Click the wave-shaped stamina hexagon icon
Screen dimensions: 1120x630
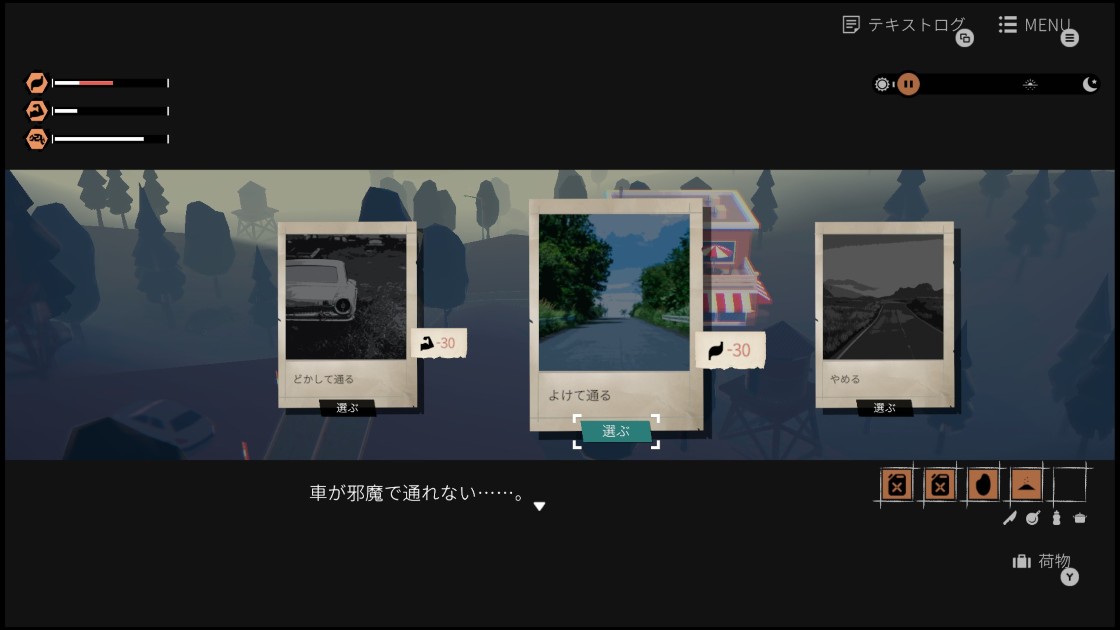pyautogui.click(x=36, y=83)
